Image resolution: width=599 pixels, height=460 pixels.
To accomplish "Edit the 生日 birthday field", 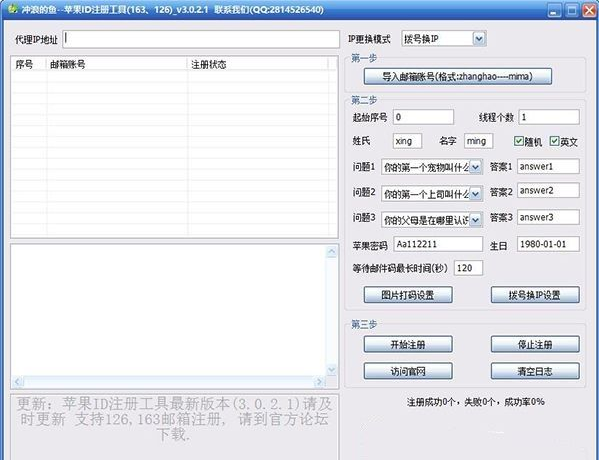I will tap(548, 244).
